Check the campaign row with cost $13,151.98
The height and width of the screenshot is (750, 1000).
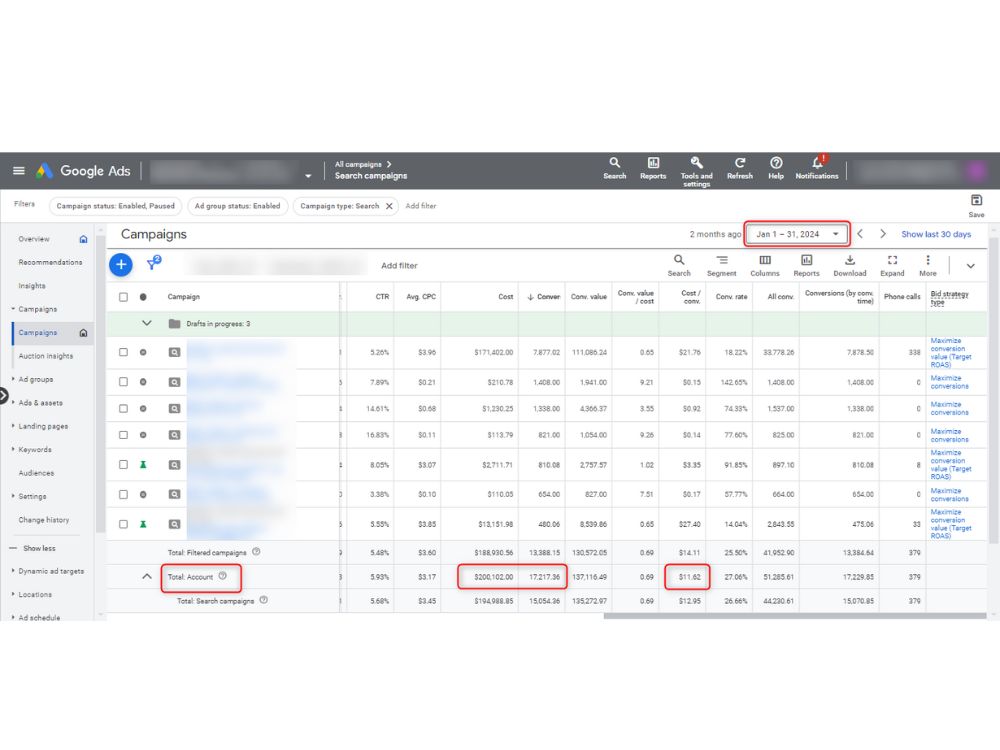point(124,524)
